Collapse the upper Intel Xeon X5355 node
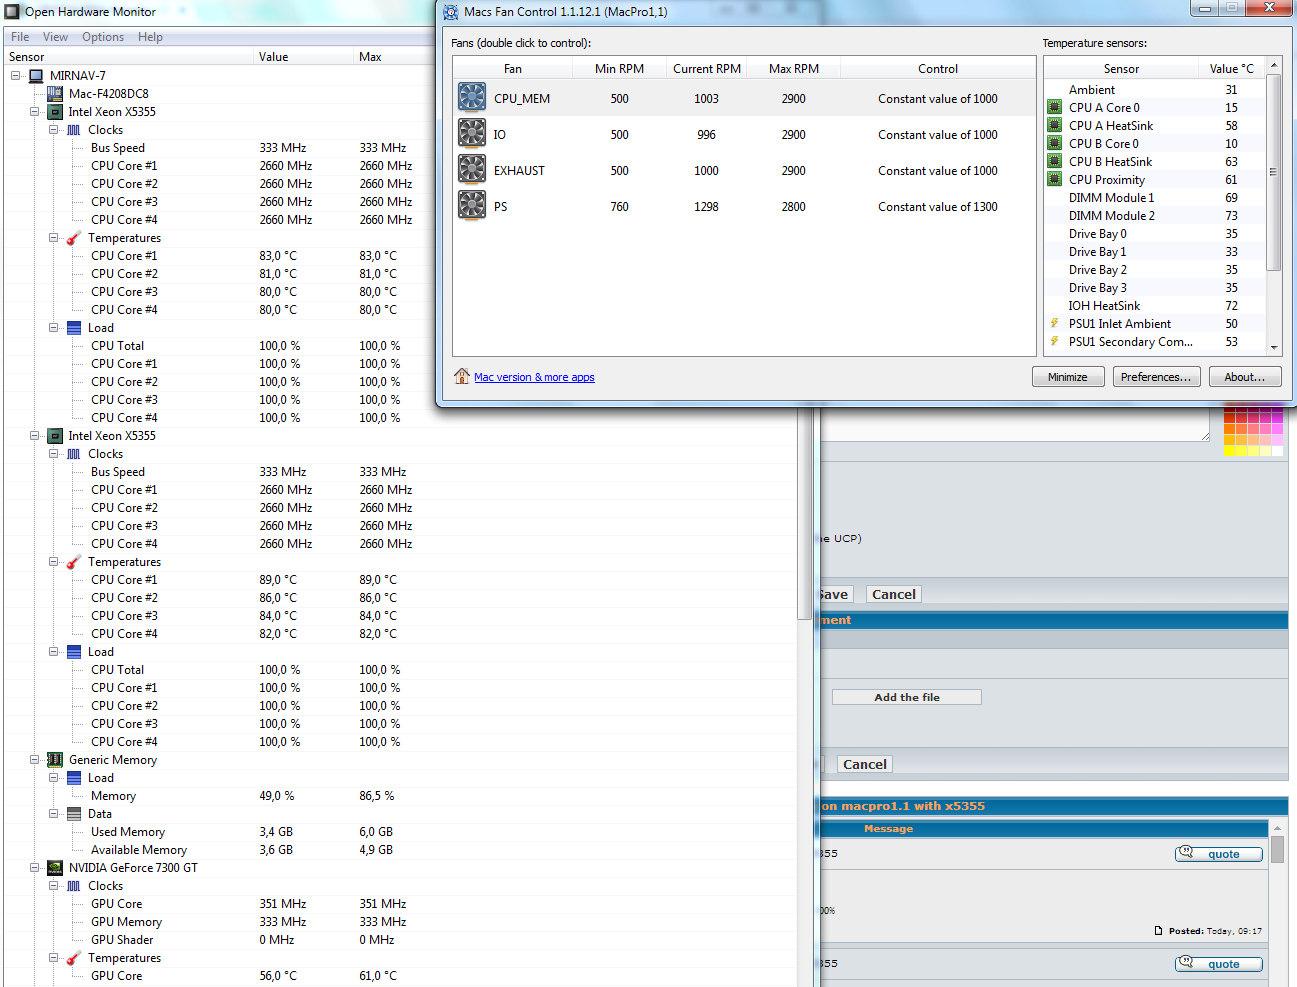 click(x=35, y=112)
